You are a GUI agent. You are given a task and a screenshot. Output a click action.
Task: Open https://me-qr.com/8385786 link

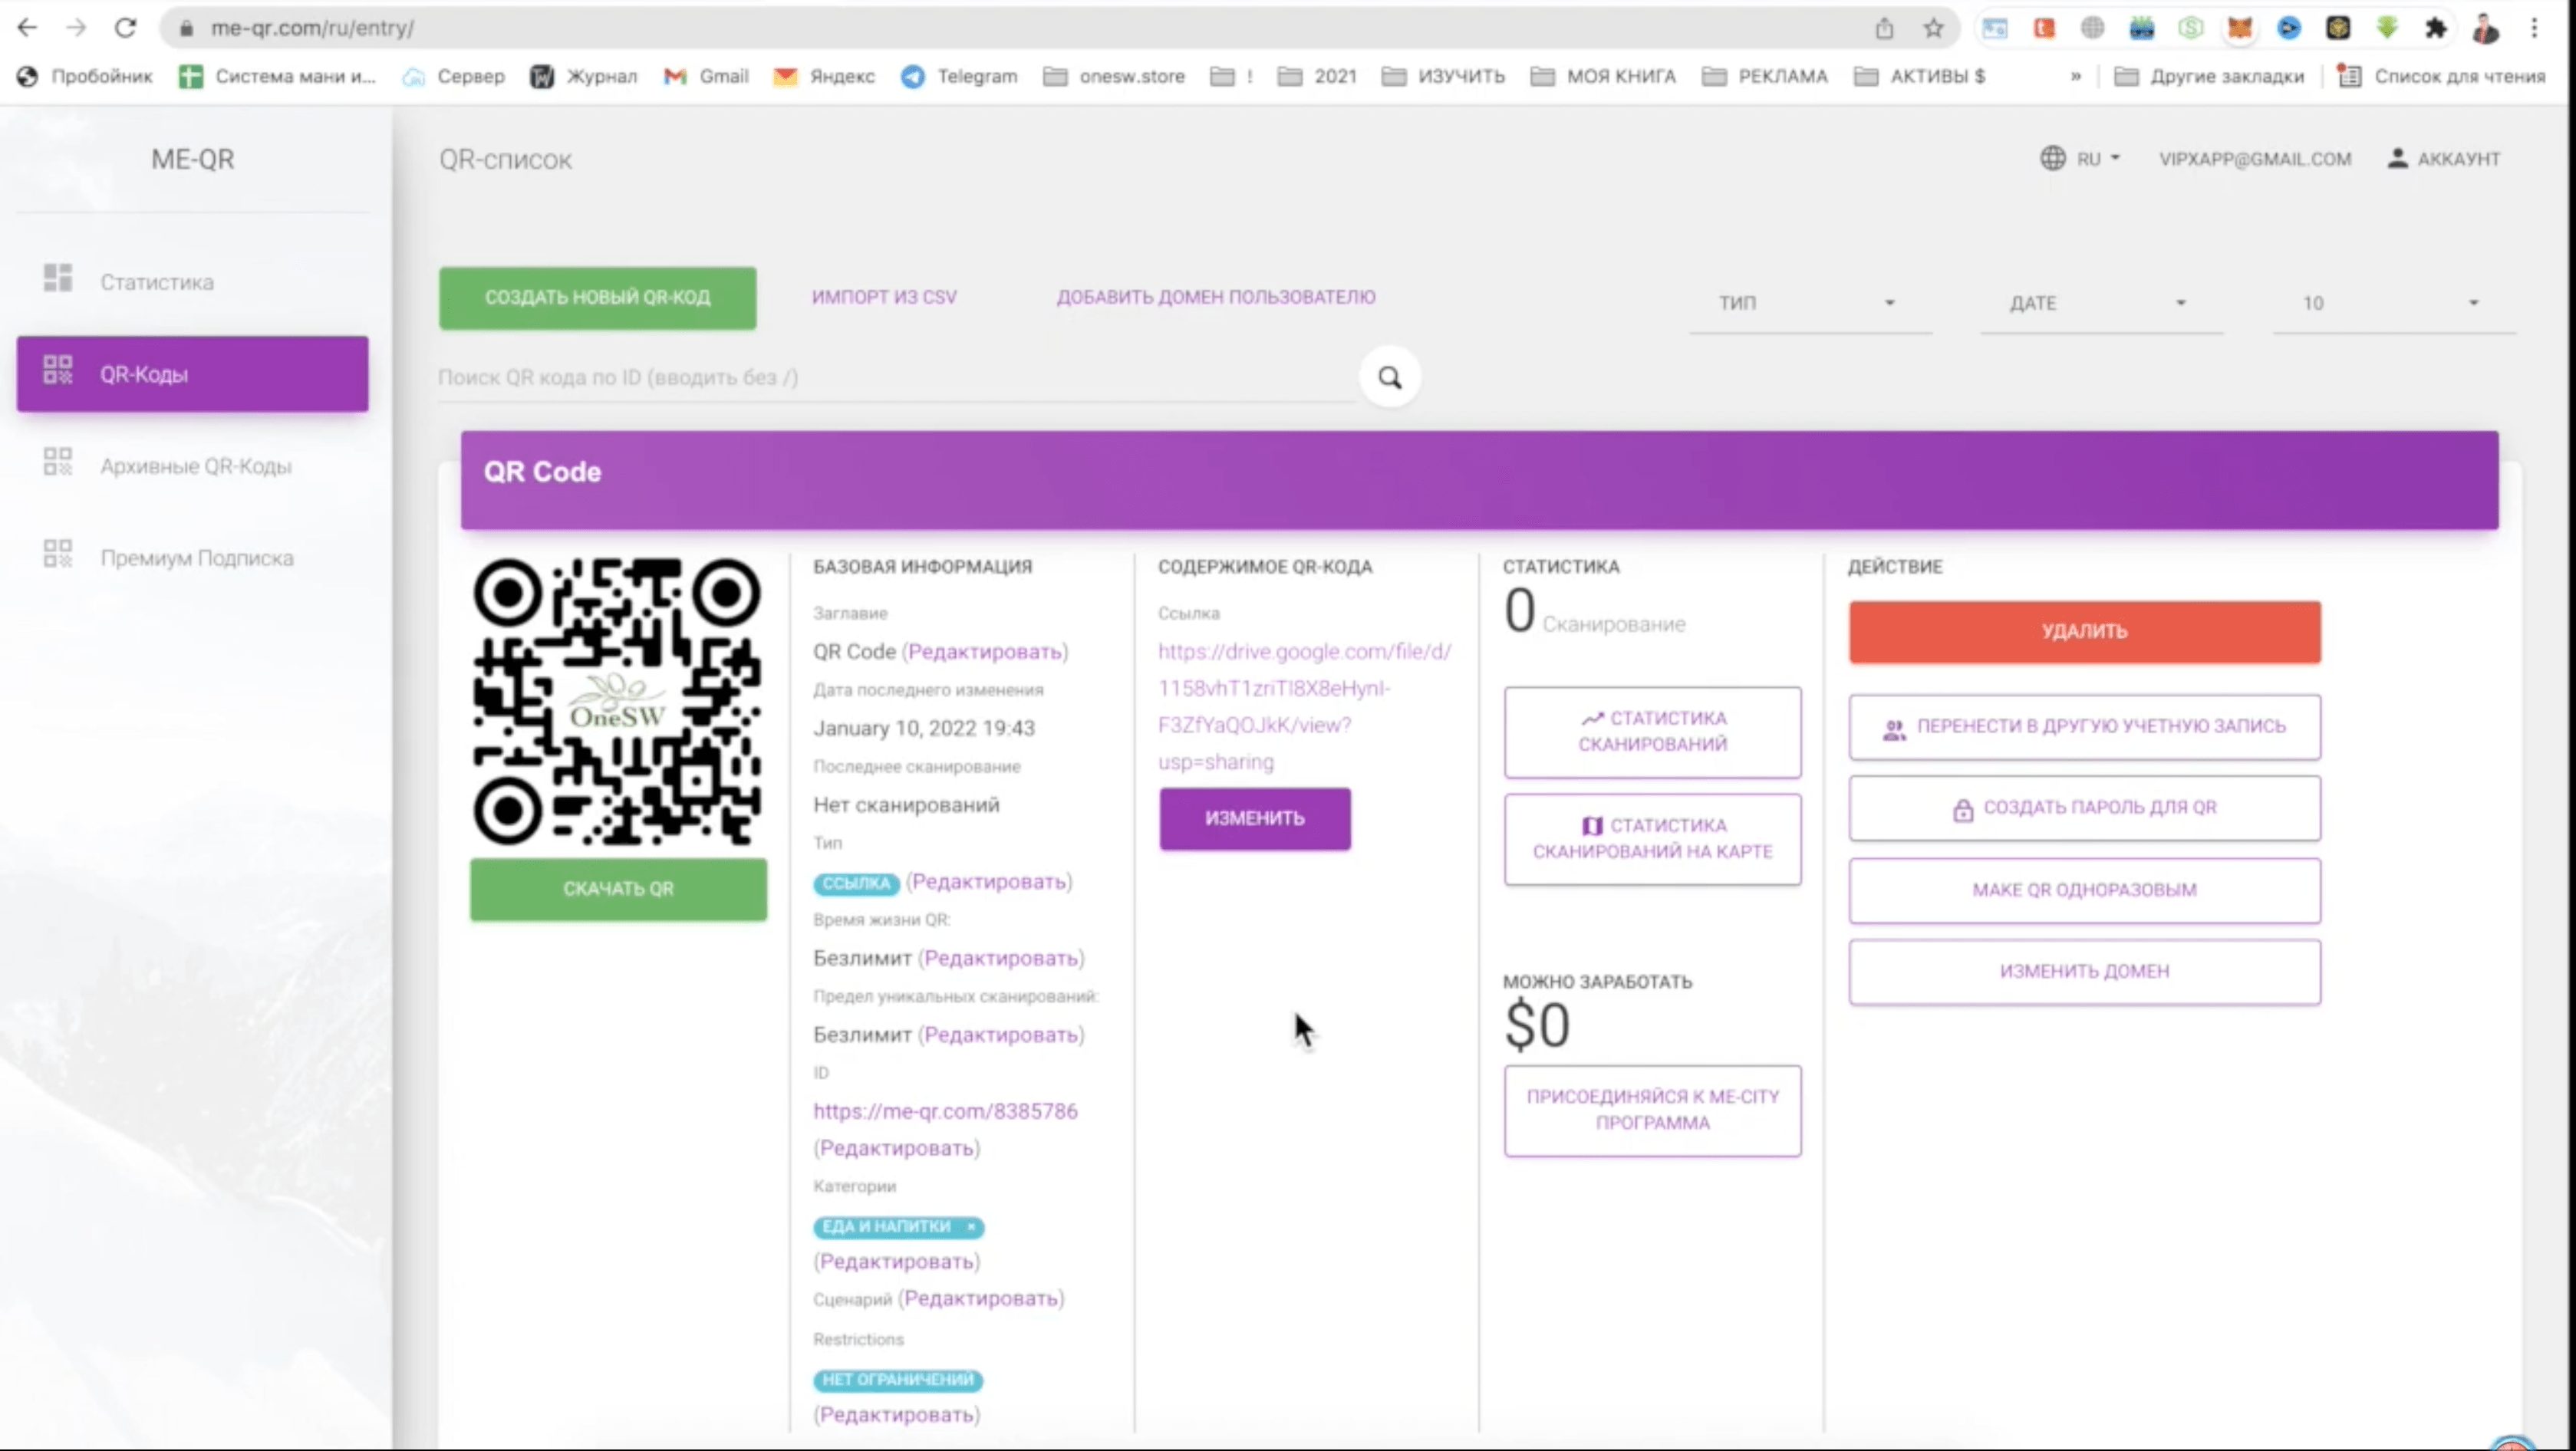(x=945, y=1111)
